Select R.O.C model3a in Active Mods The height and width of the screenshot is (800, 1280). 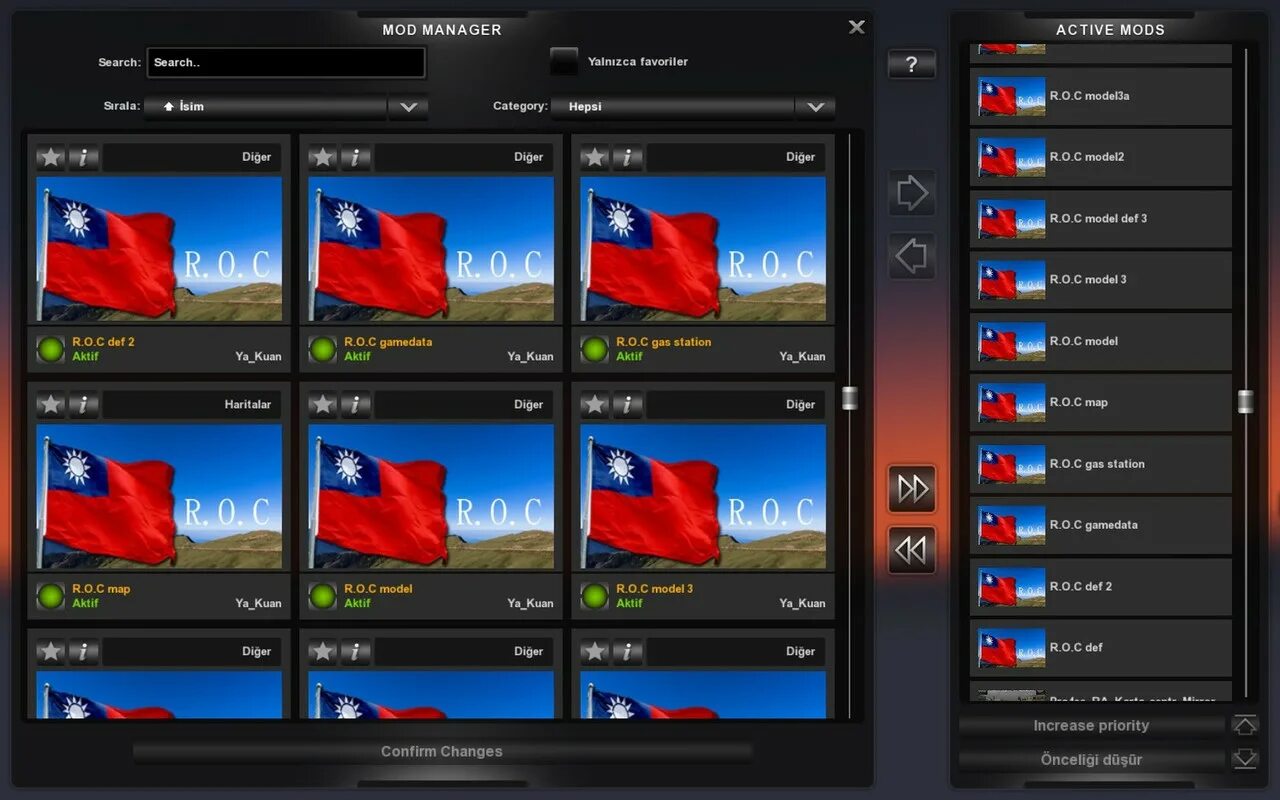[1101, 96]
